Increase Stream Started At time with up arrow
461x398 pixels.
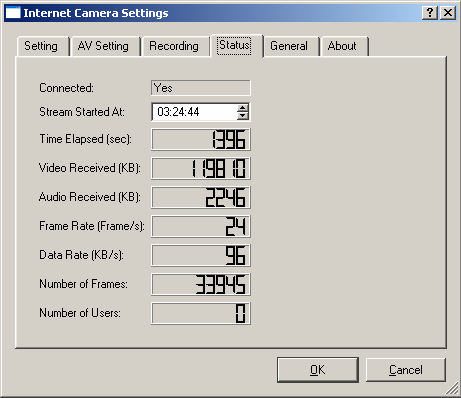pos(243,108)
